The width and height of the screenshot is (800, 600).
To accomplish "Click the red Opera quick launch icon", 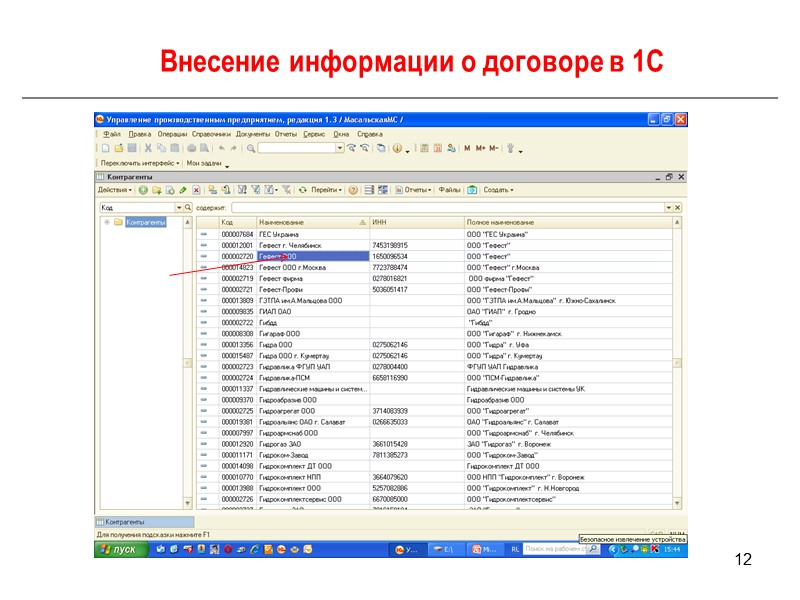I will [x=228, y=549].
